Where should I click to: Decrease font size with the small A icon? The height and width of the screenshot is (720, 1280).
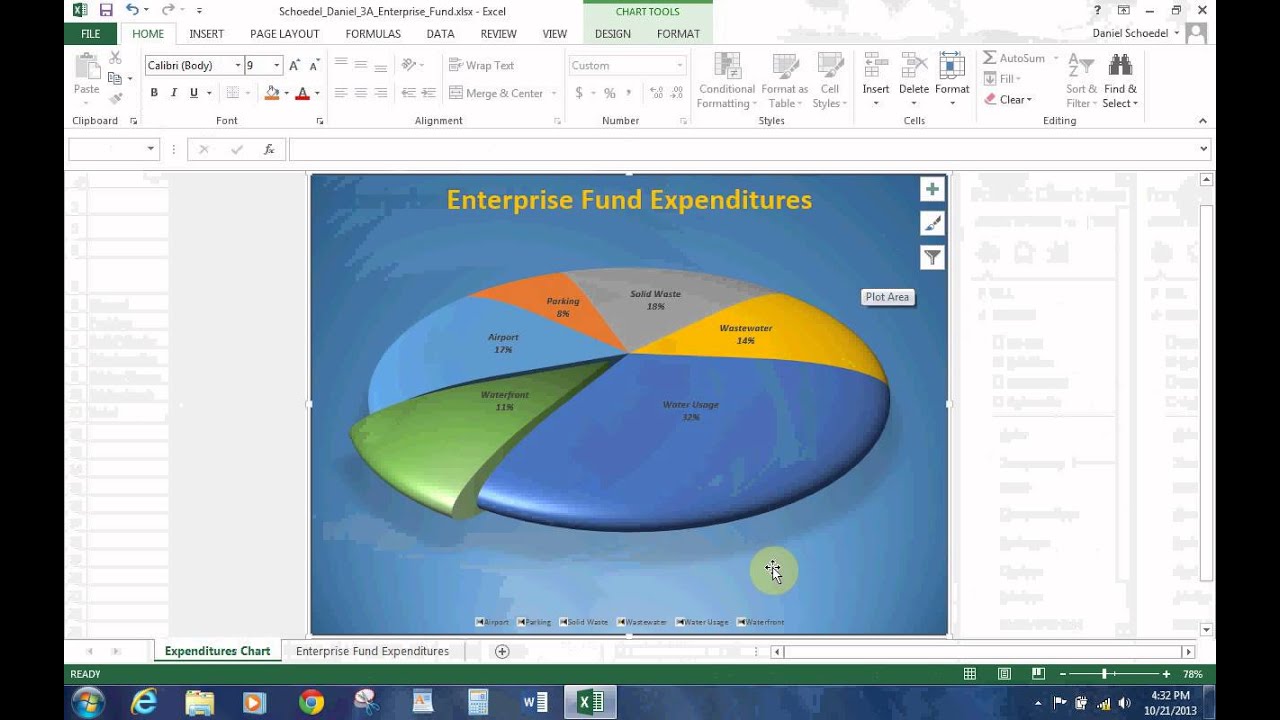point(313,65)
